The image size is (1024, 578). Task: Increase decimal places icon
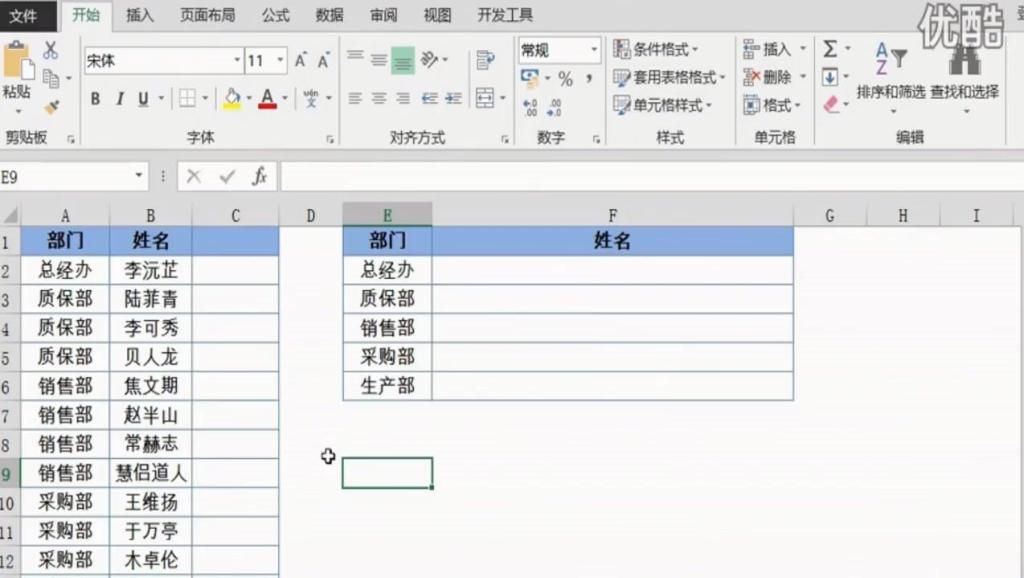point(530,108)
